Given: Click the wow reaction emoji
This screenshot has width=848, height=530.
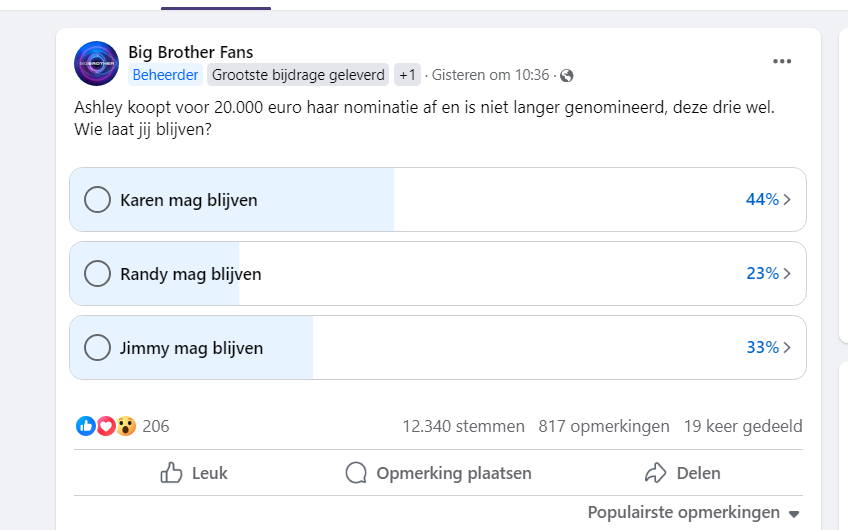Looking at the screenshot, I should tap(126, 426).
